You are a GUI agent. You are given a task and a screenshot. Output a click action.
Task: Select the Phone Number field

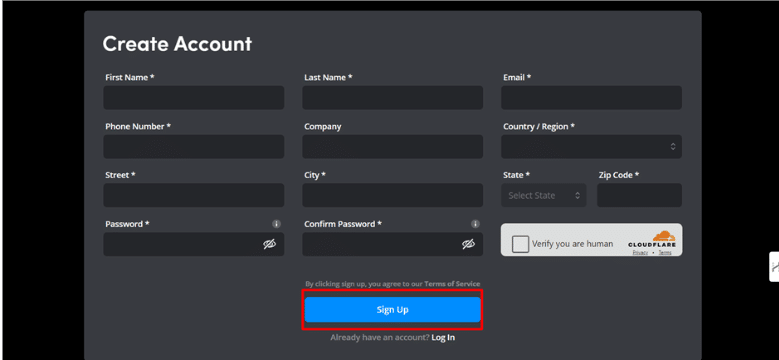coord(194,146)
